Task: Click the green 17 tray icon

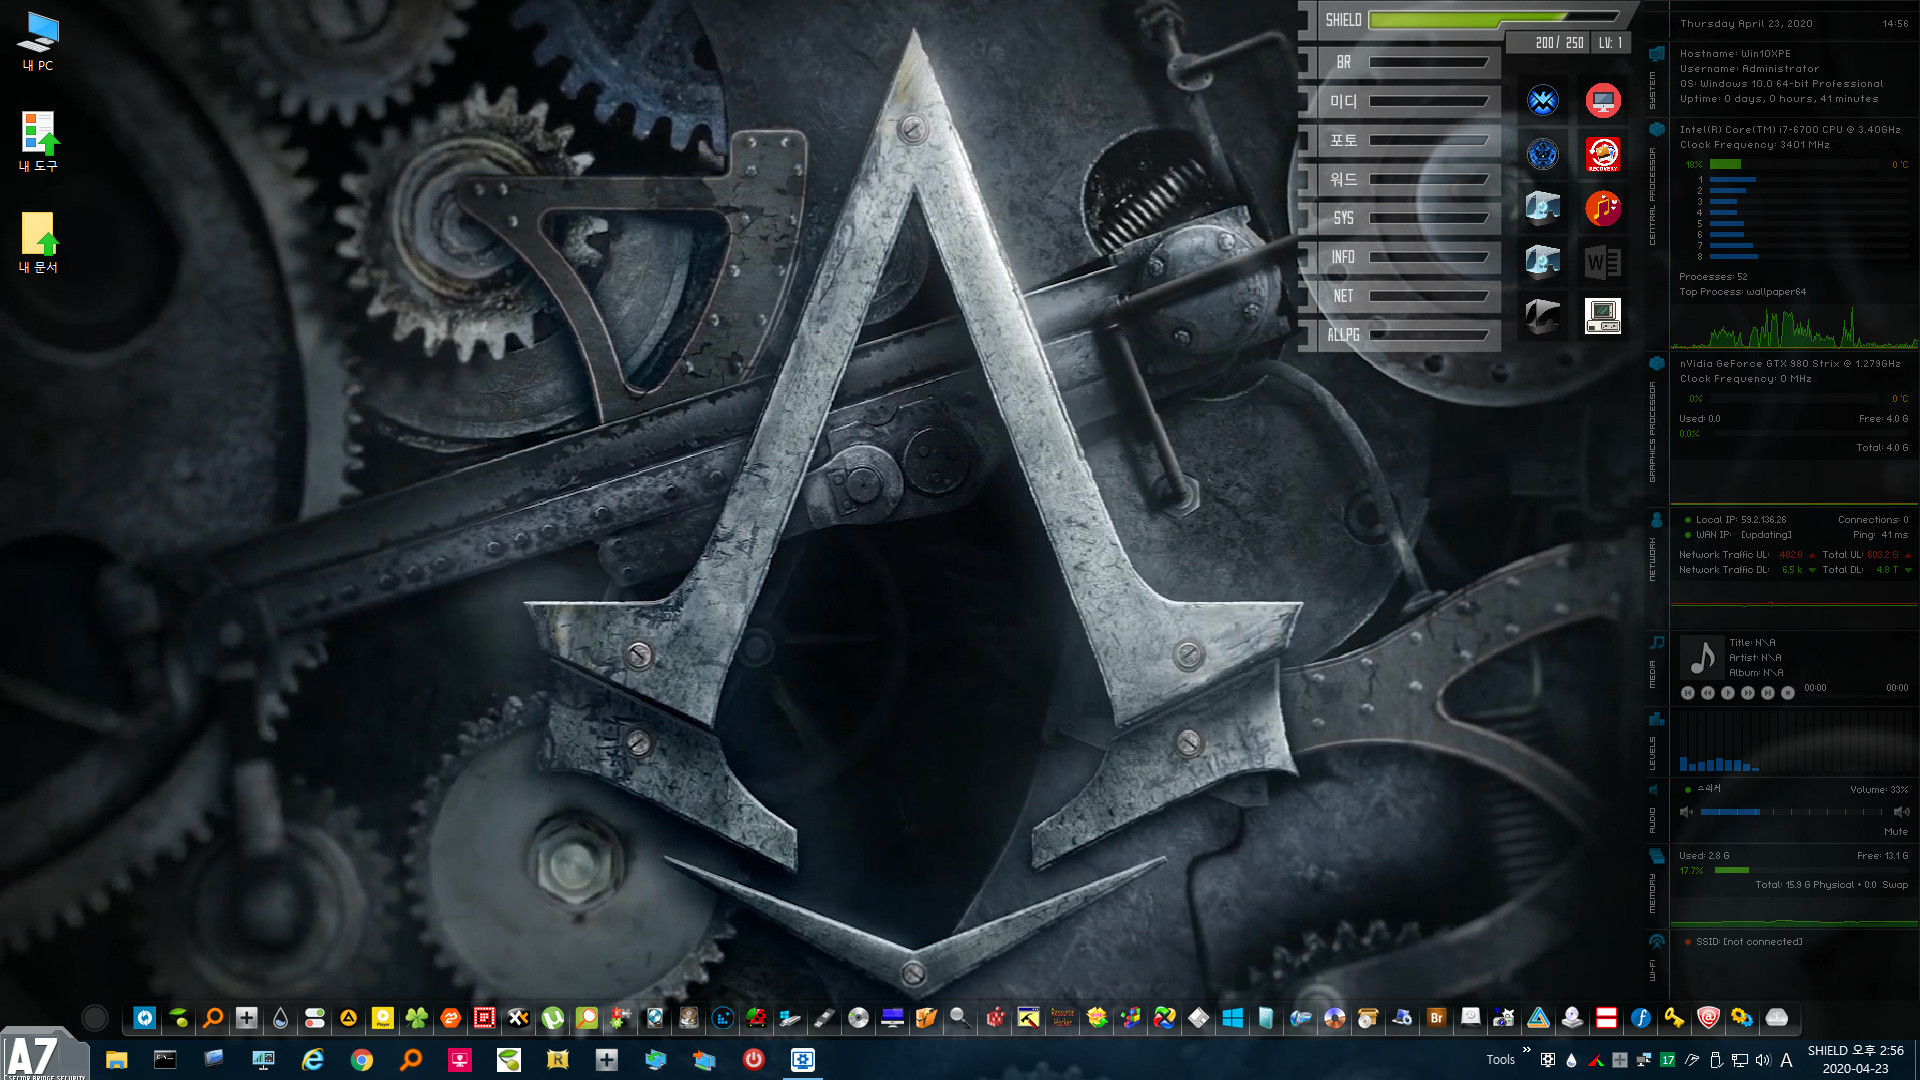Action: (1668, 1060)
